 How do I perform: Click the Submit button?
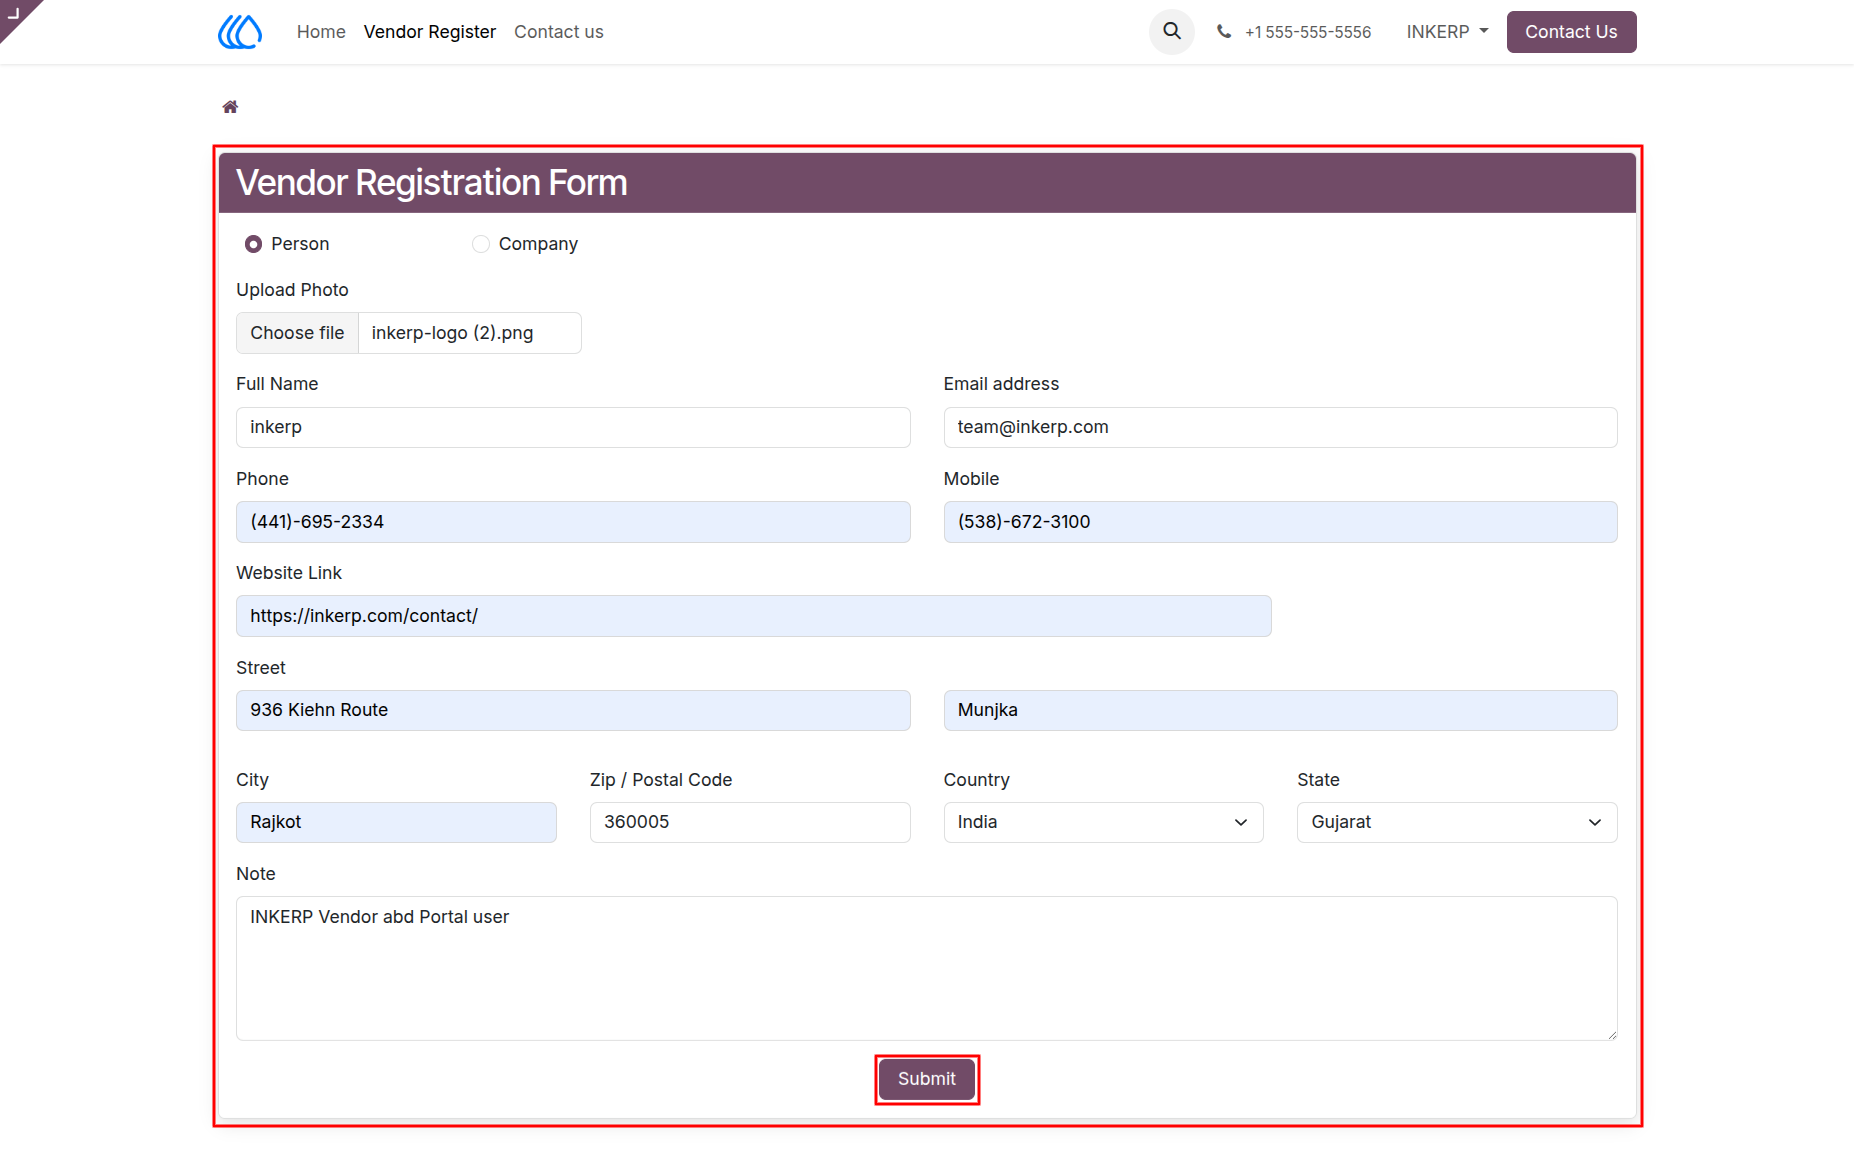click(927, 1079)
